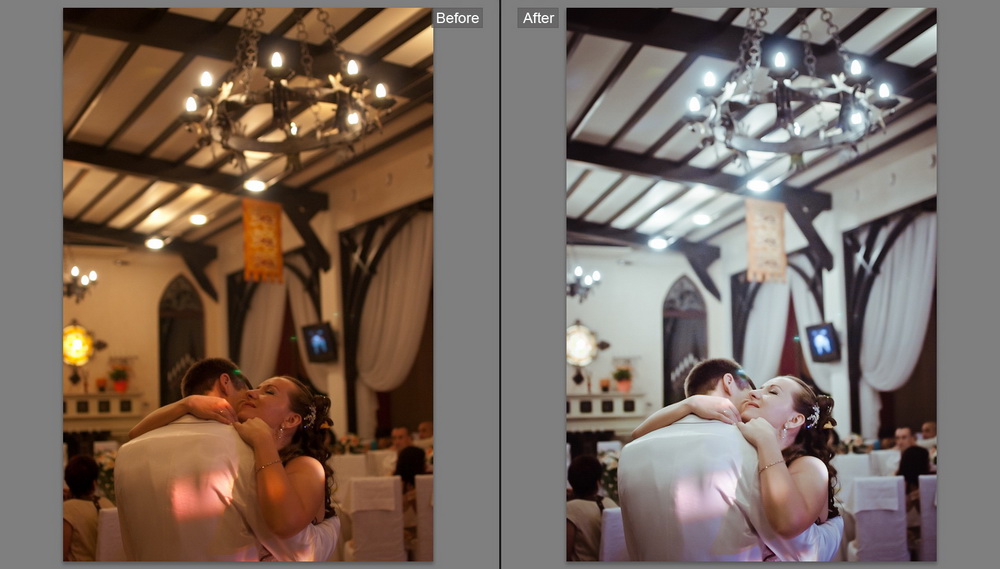The width and height of the screenshot is (1000, 569).
Task: Click the small wall sconce in After photo
Action: [x=582, y=282]
